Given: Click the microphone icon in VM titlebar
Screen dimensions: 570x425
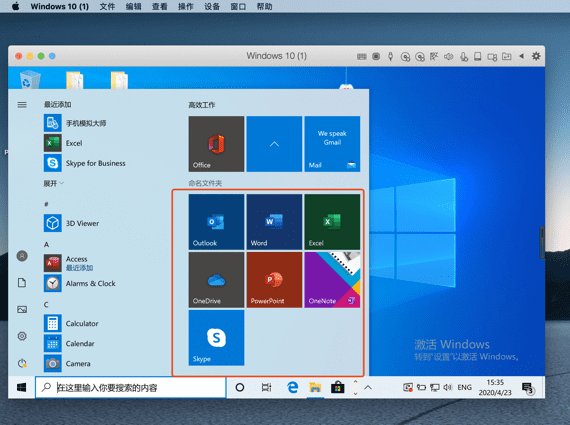Looking at the screenshot, I should tap(464, 56).
